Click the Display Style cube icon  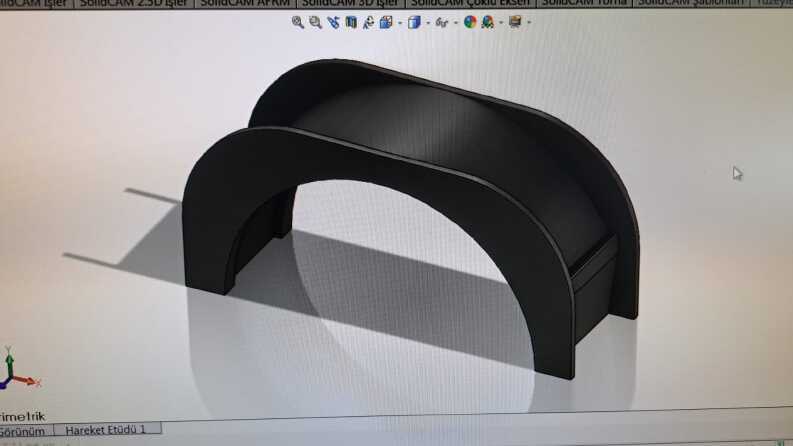pos(414,22)
